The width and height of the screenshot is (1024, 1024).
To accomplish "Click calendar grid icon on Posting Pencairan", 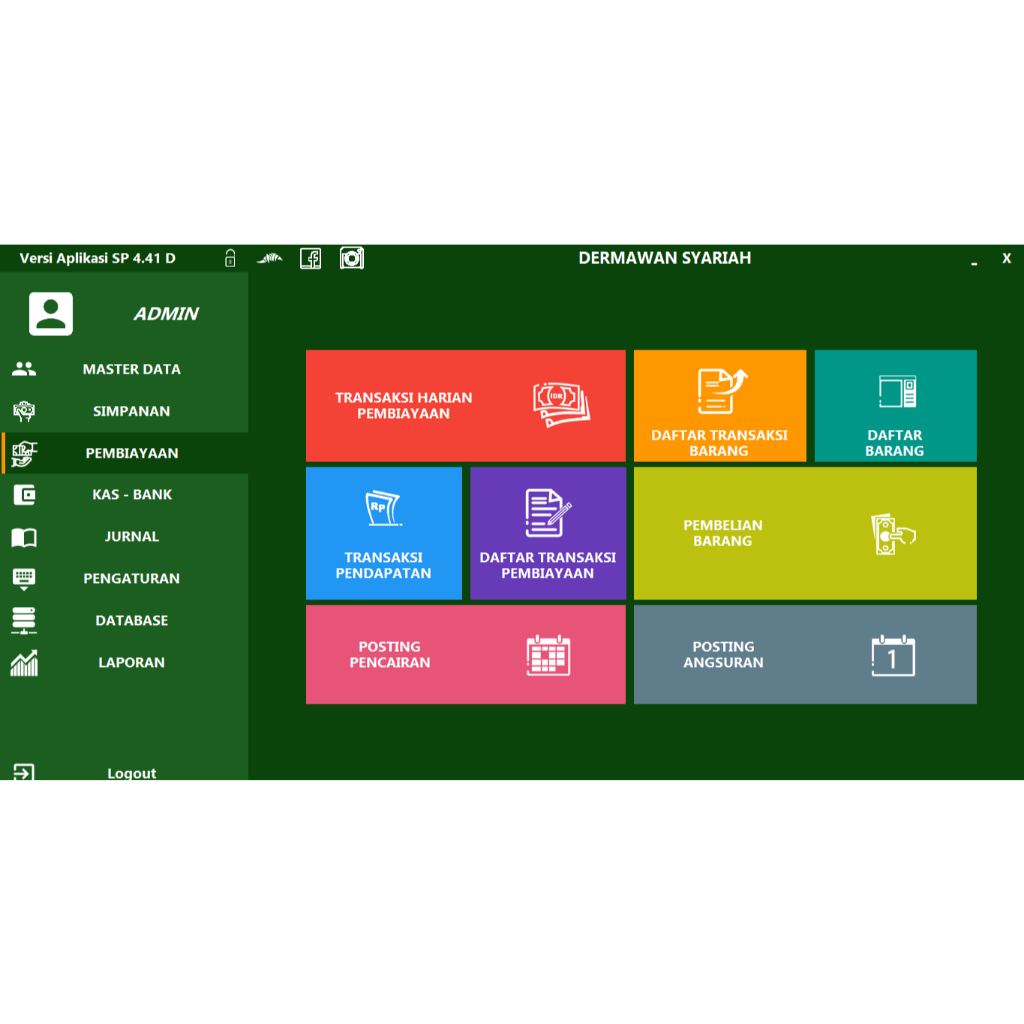I will [x=549, y=655].
